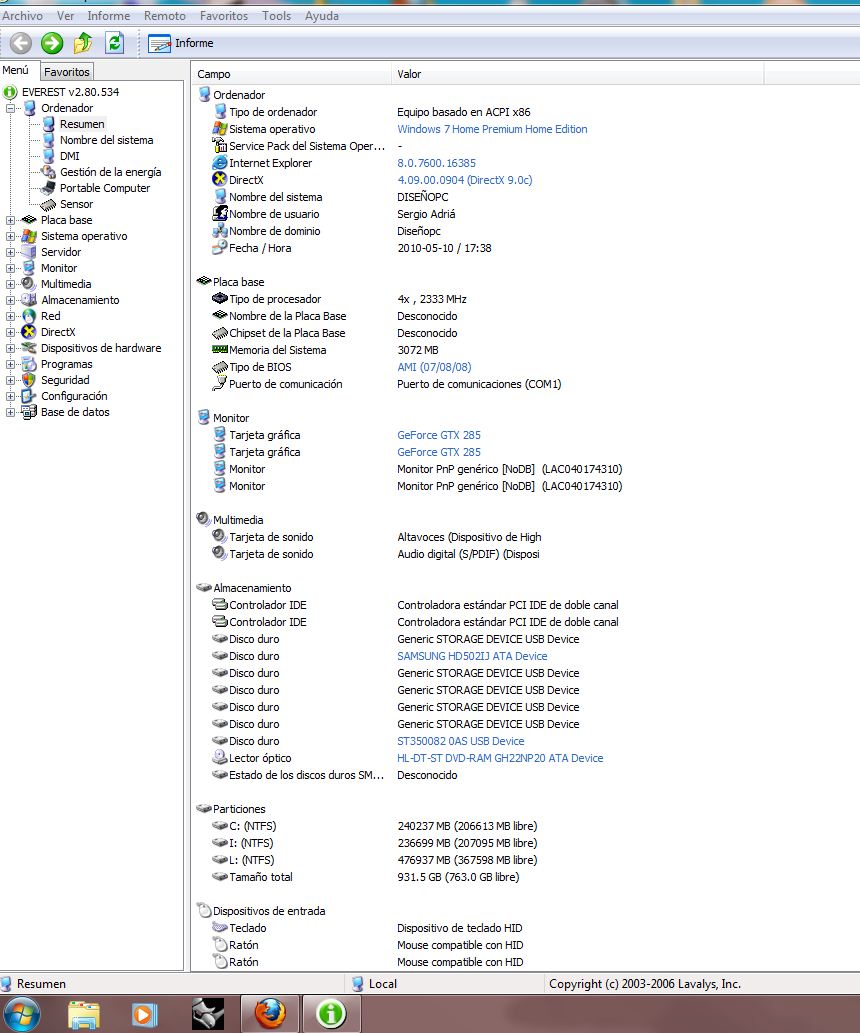
Task: Click the Memoria del Sistema icon
Action: tap(219, 350)
